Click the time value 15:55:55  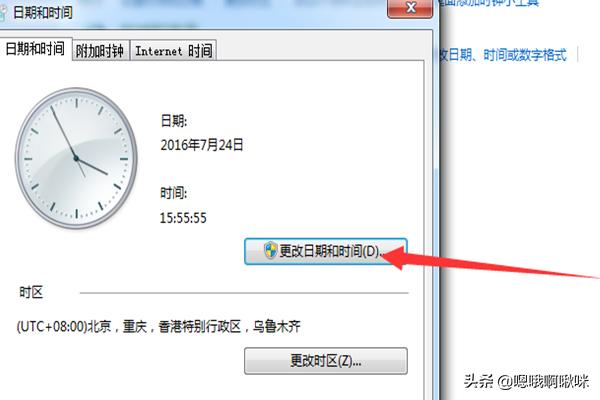click(x=183, y=218)
